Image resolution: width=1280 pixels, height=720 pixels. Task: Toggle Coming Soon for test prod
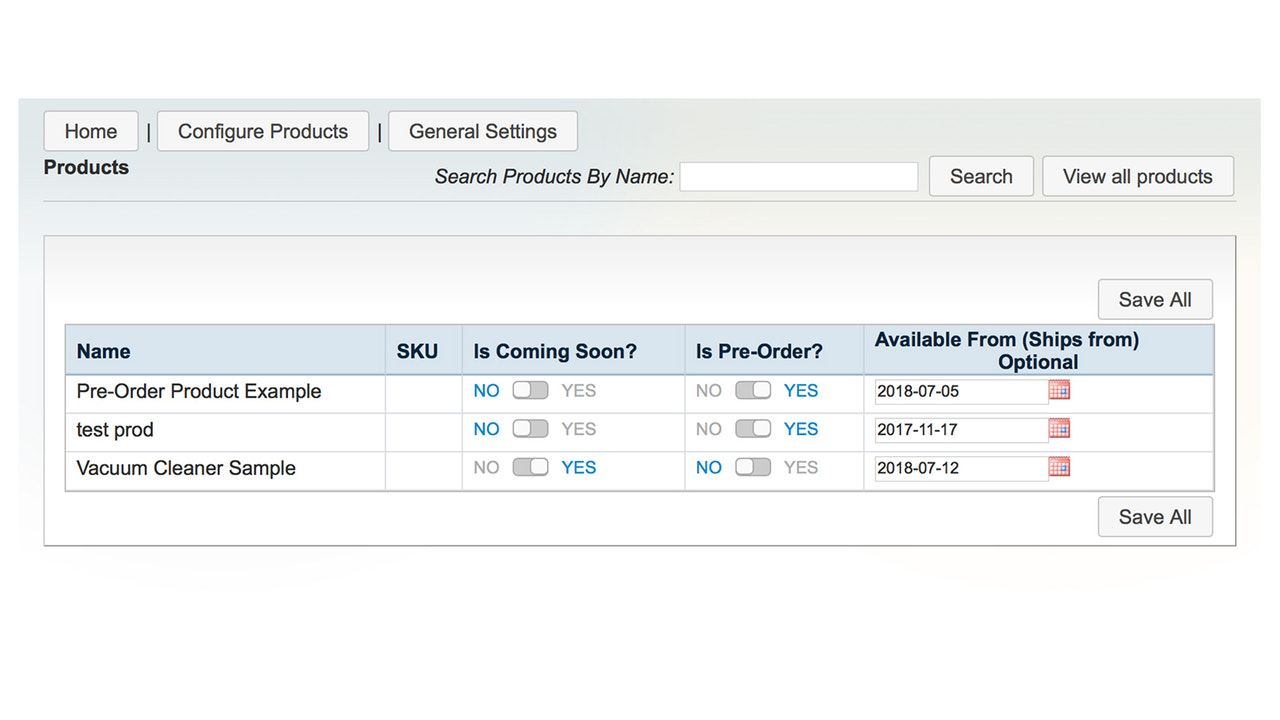(x=530, y=429)
